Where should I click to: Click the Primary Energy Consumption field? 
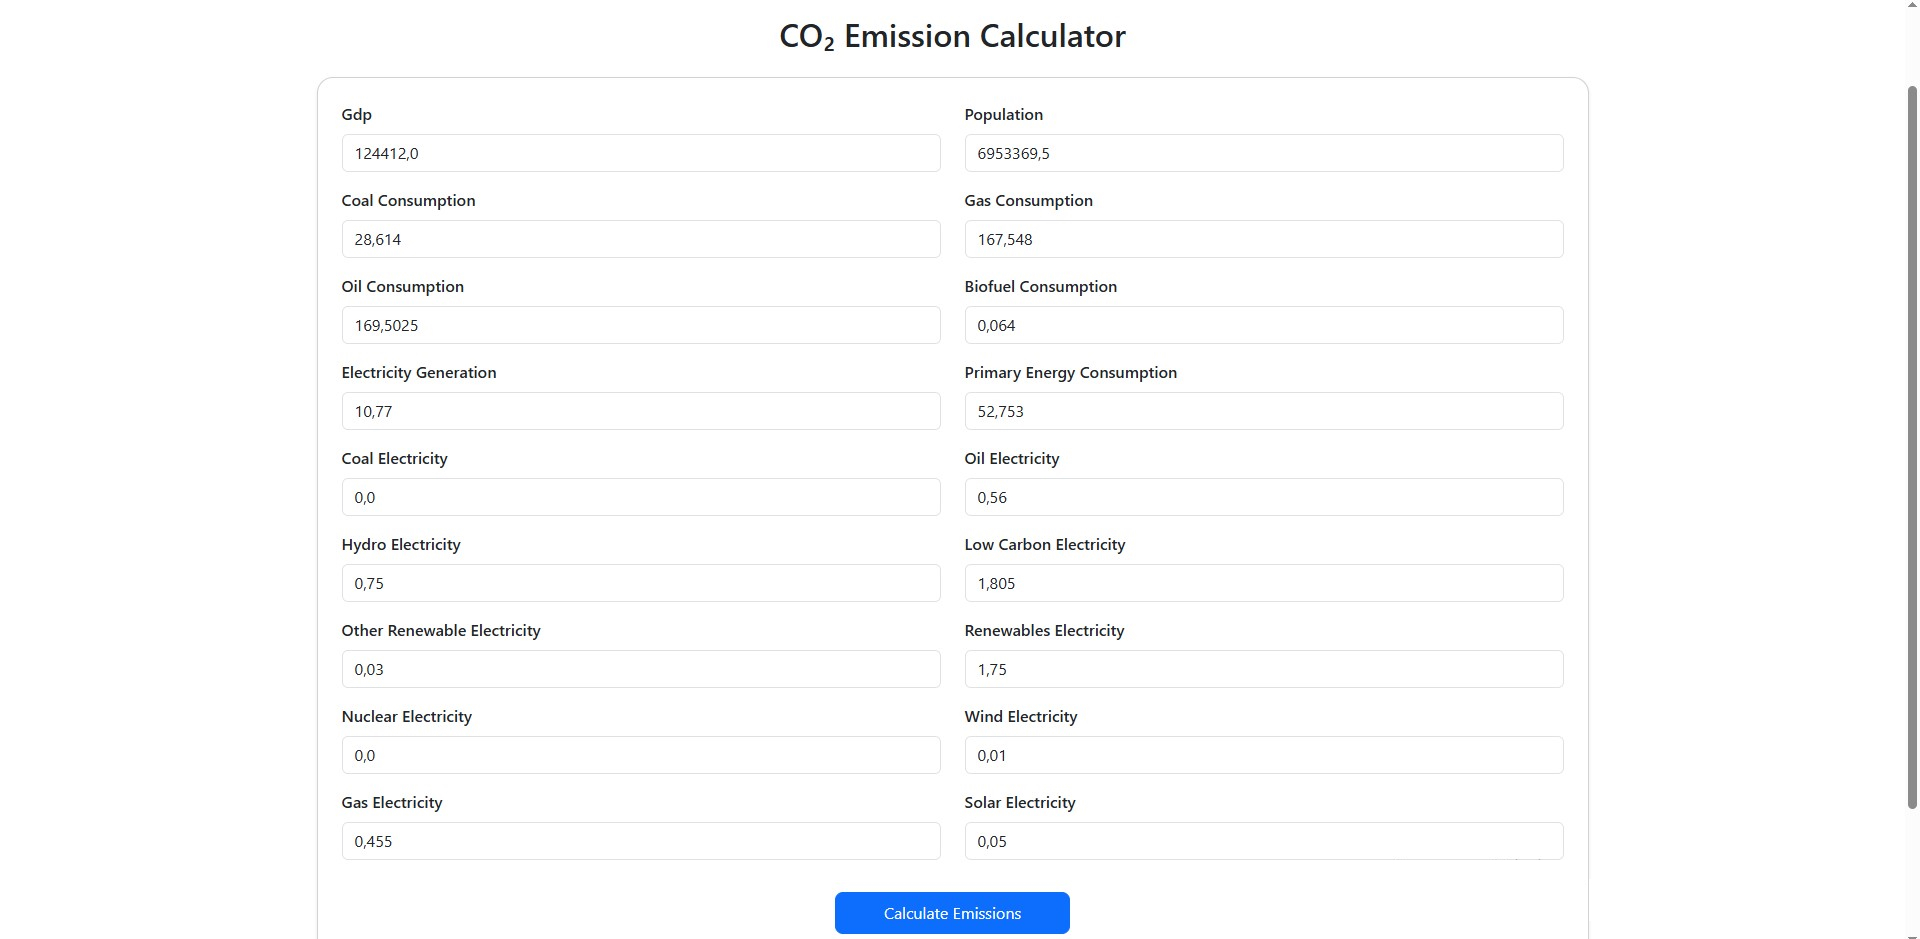tap(1264, 411)
